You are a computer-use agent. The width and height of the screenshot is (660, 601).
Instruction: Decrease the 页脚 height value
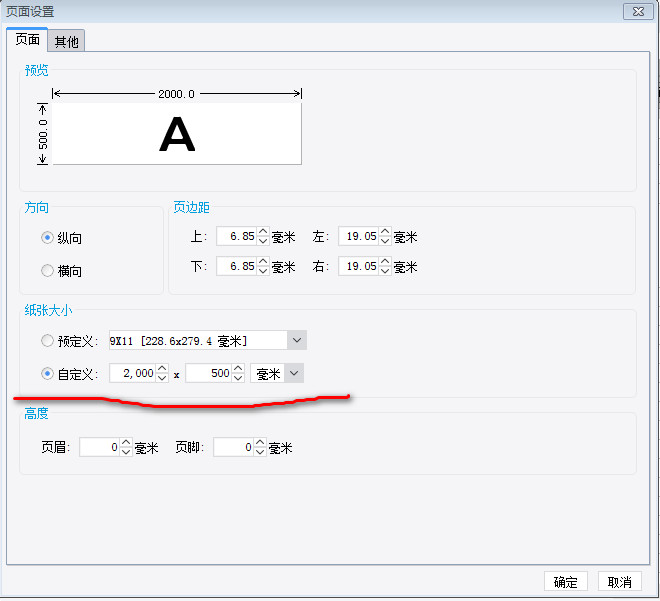[260, 452]
